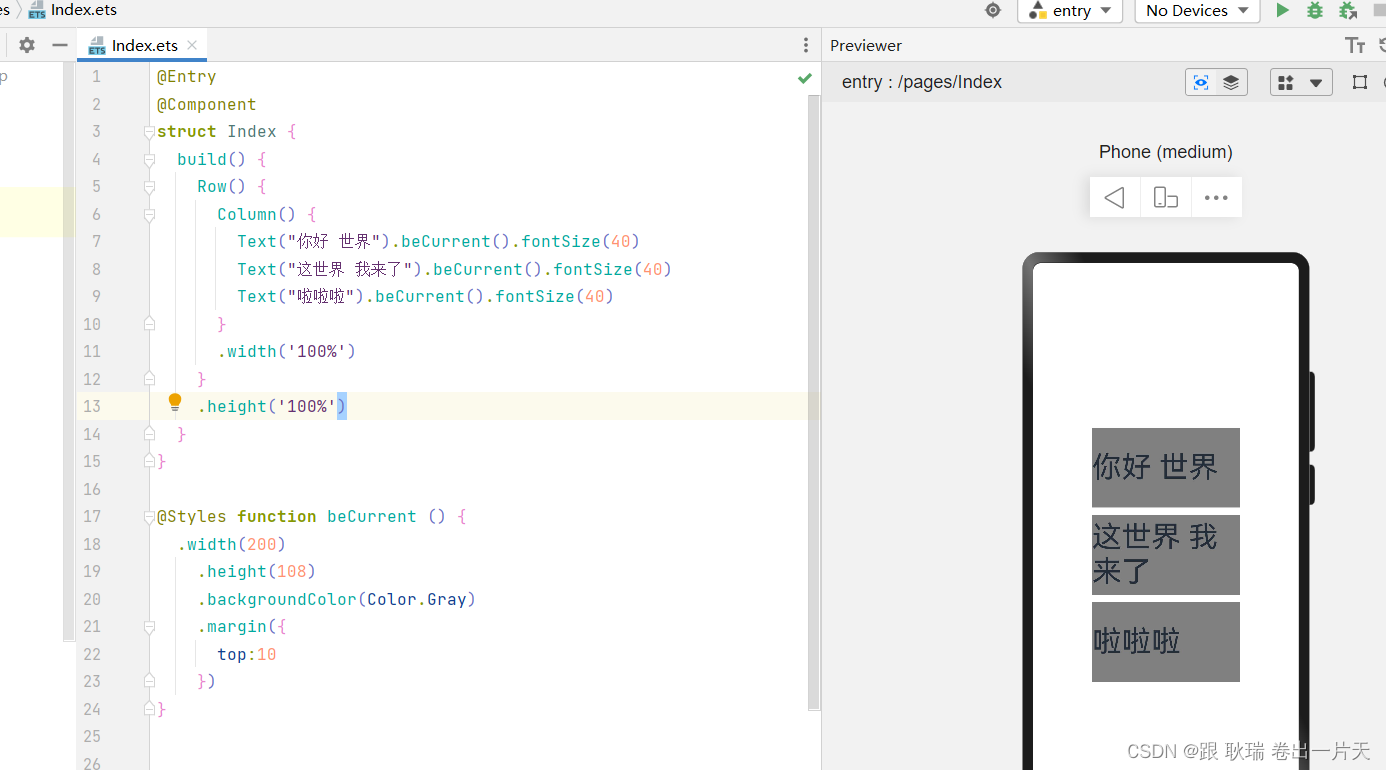Click the frame bounds icon in Previewer toolbar

tap(1360, 82)
